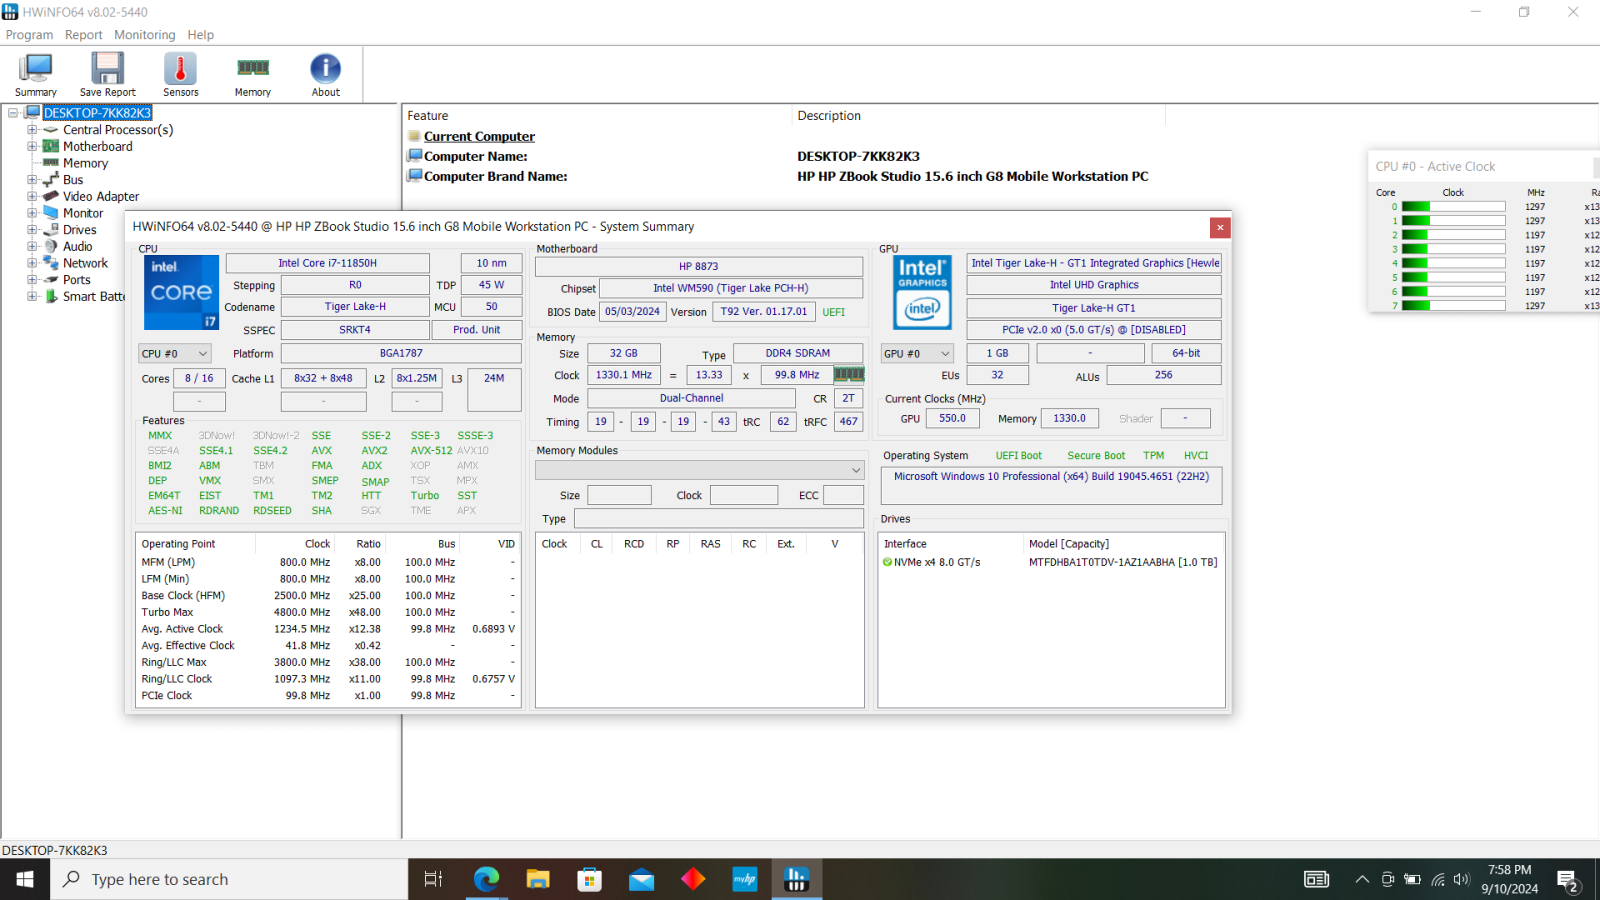Open the CPU #0 selector dropdown
Screen dimensions: 1600x900
click(174, 353)
